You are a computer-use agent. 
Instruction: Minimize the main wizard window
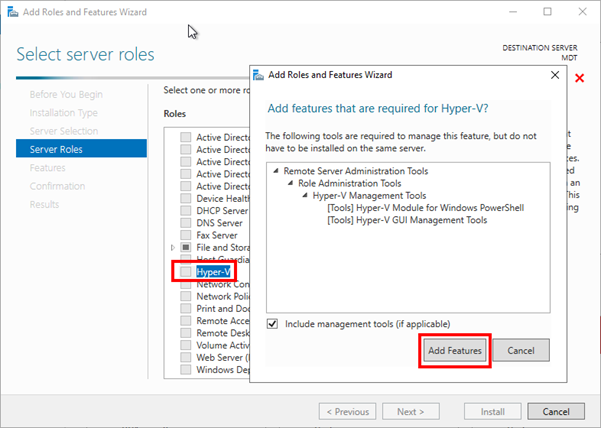(513, 12)
